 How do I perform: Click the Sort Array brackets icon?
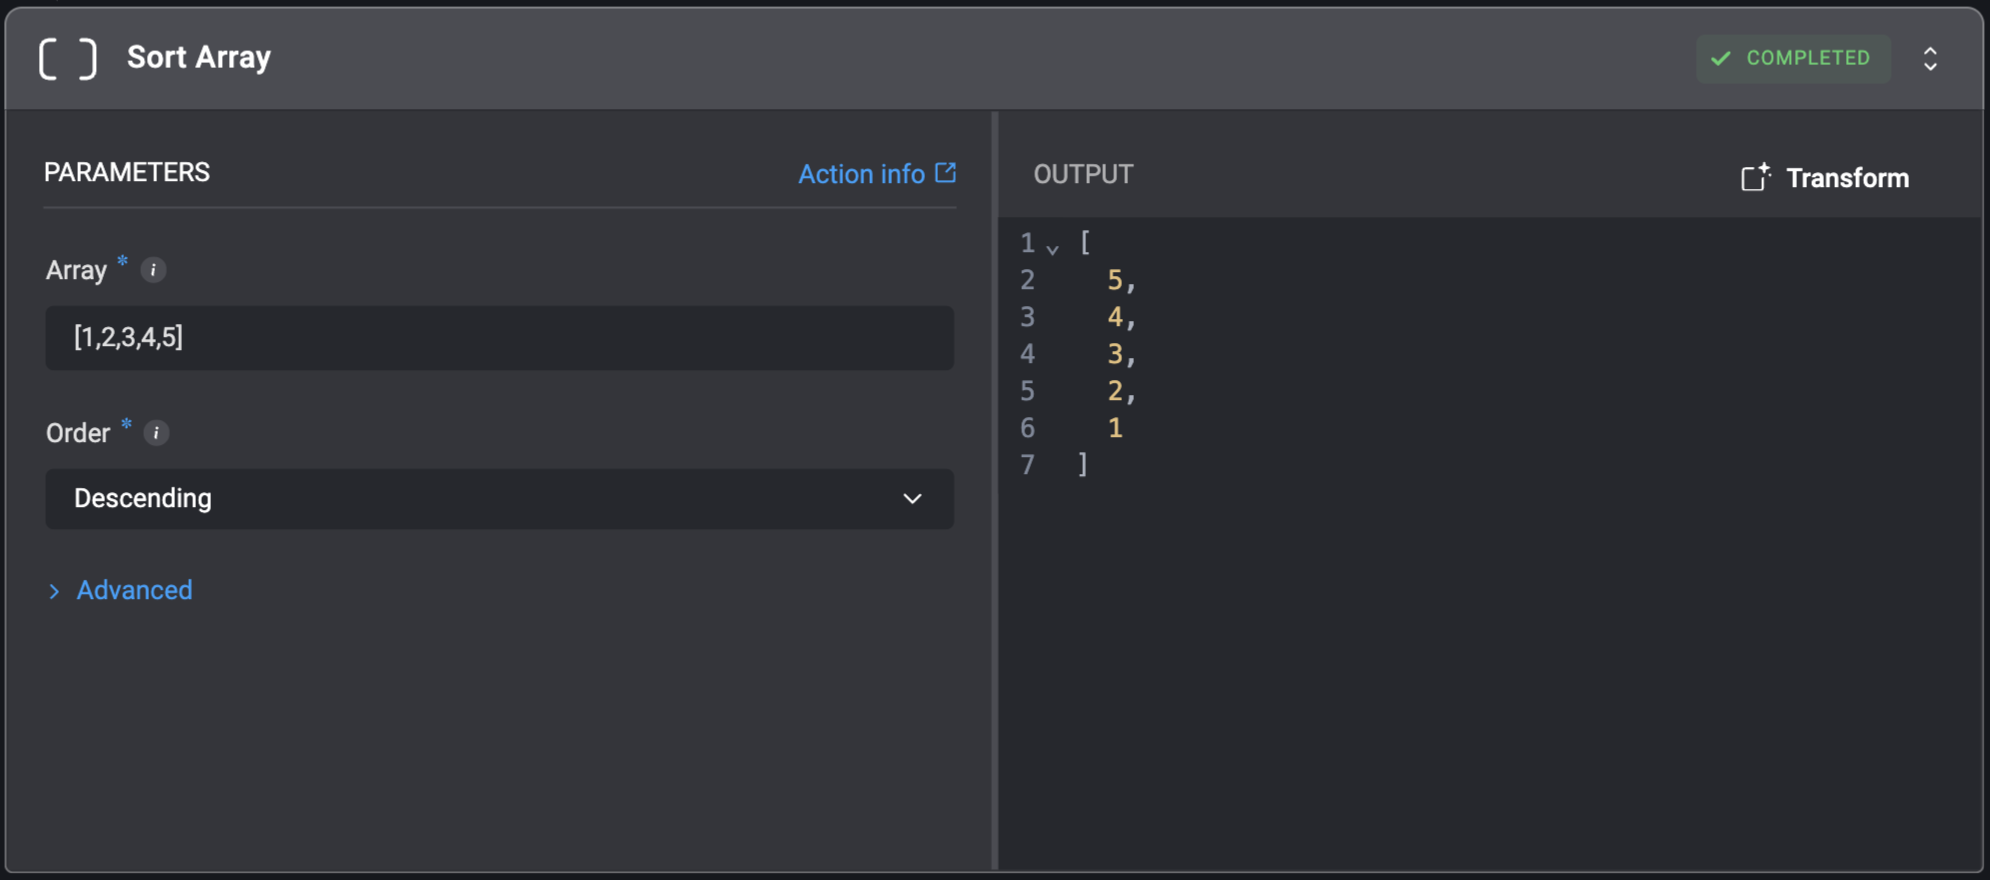pos(68,58)
